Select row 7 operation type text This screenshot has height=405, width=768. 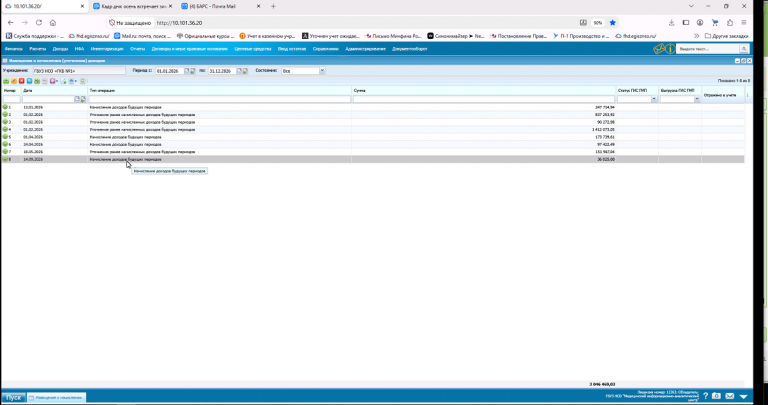tap(143, 152)
